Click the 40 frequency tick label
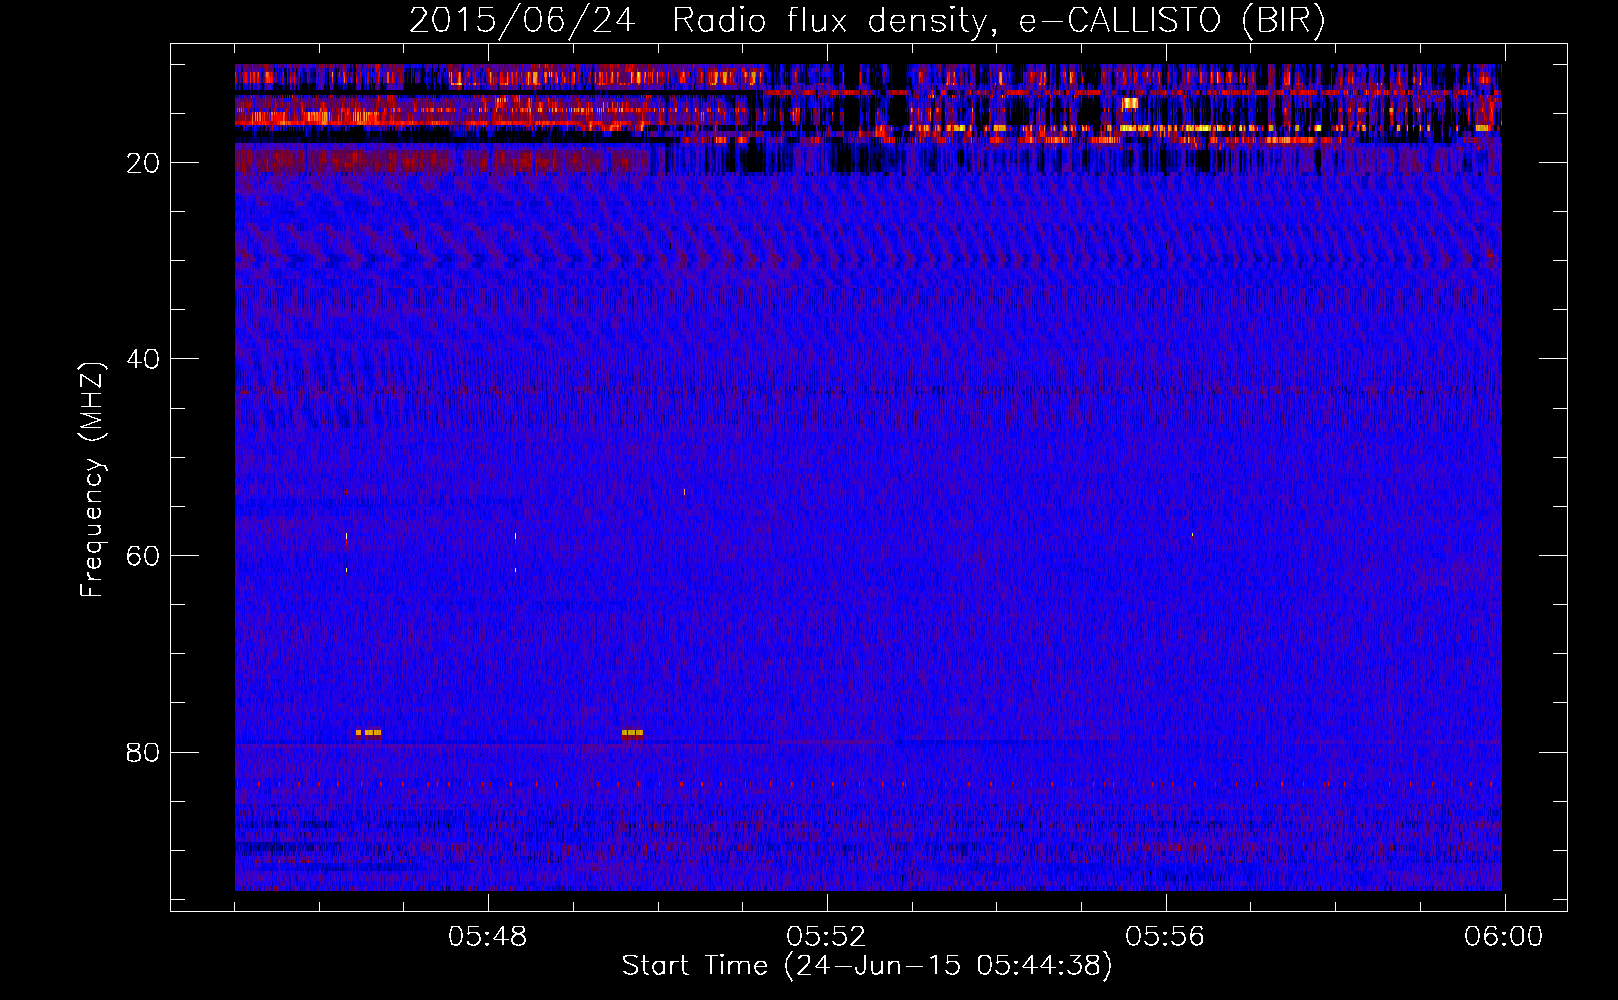Viewport: 1618px width, 1000px height. pyautogui.click(x=143, y=359)
